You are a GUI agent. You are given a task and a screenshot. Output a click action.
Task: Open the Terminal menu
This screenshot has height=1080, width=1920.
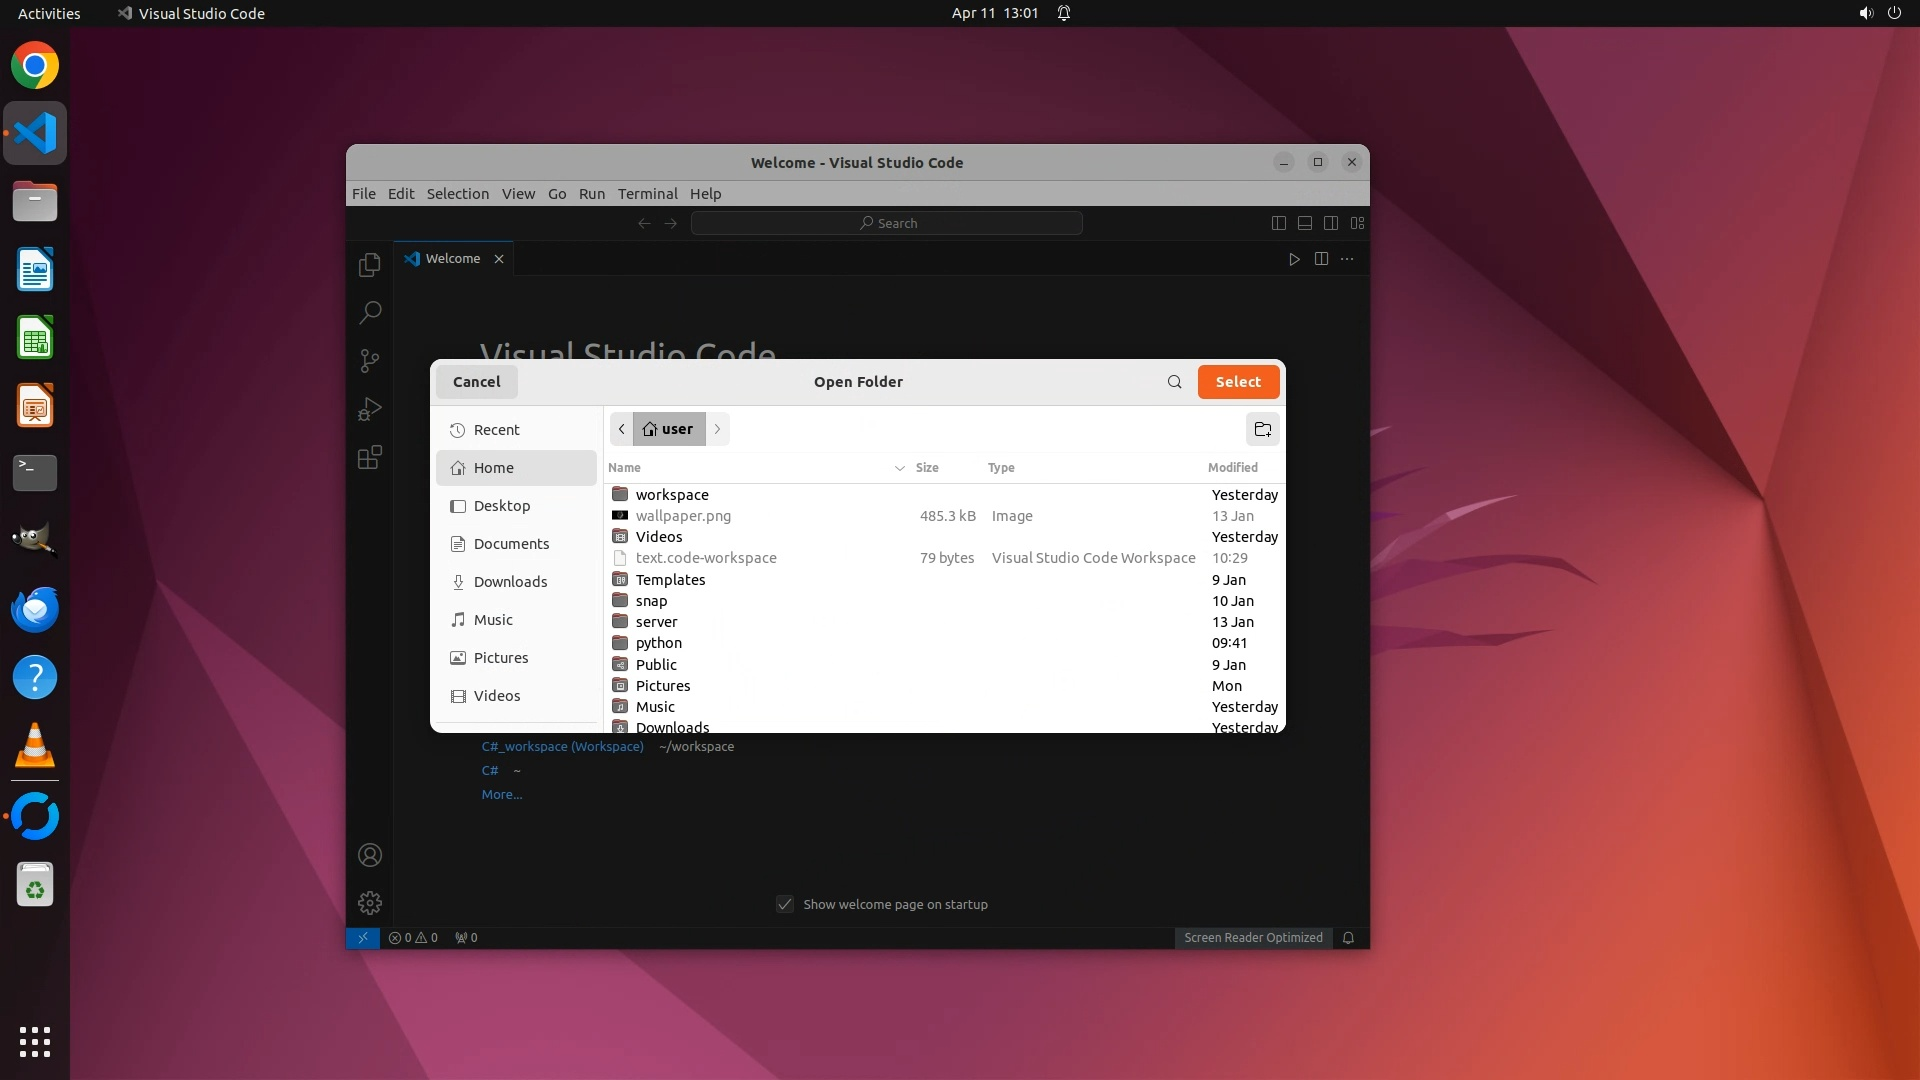[x=647, y=194]
